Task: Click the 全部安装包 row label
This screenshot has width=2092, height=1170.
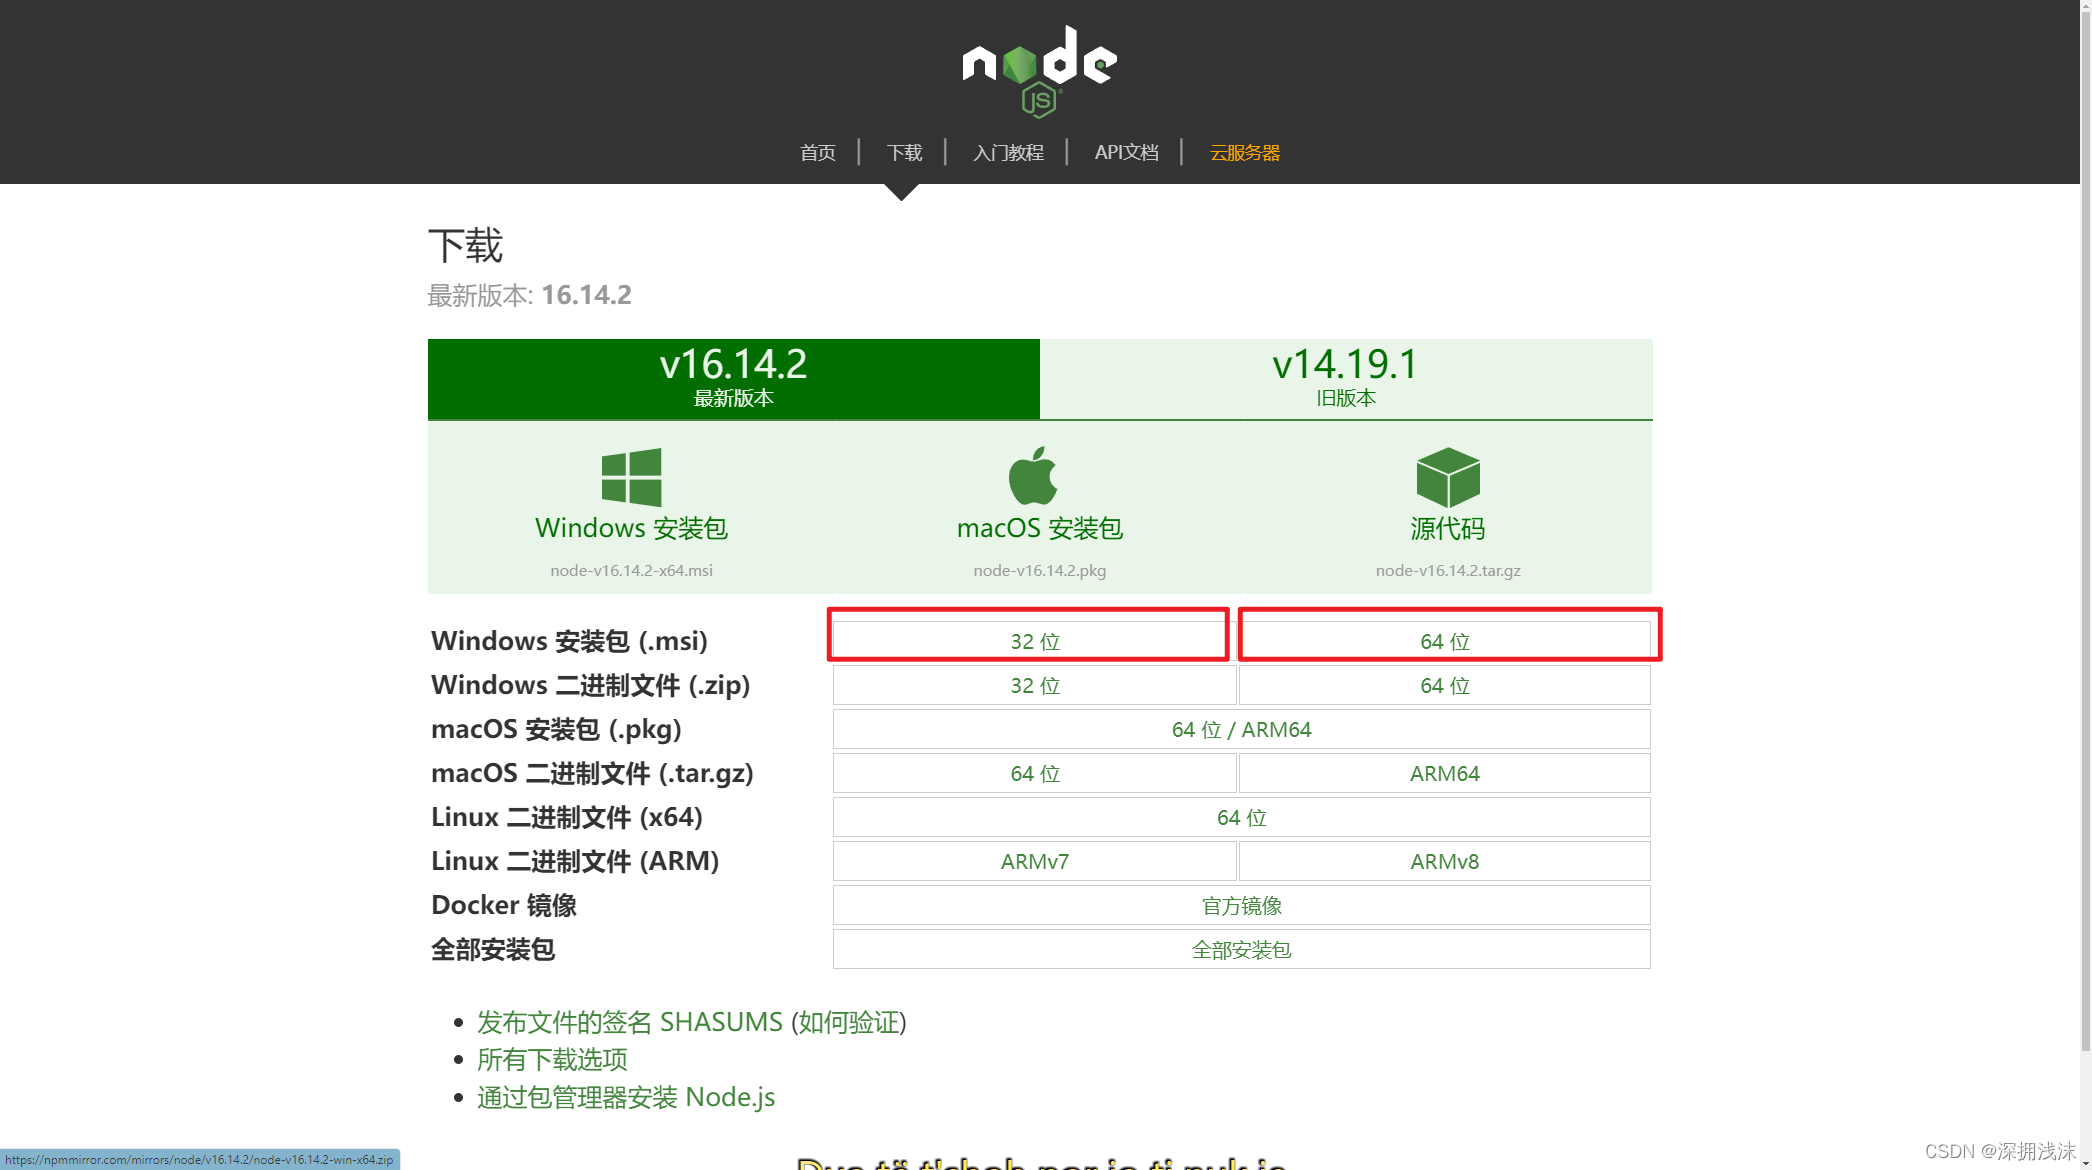Action: pyautogui.click(x=492, y=949)
